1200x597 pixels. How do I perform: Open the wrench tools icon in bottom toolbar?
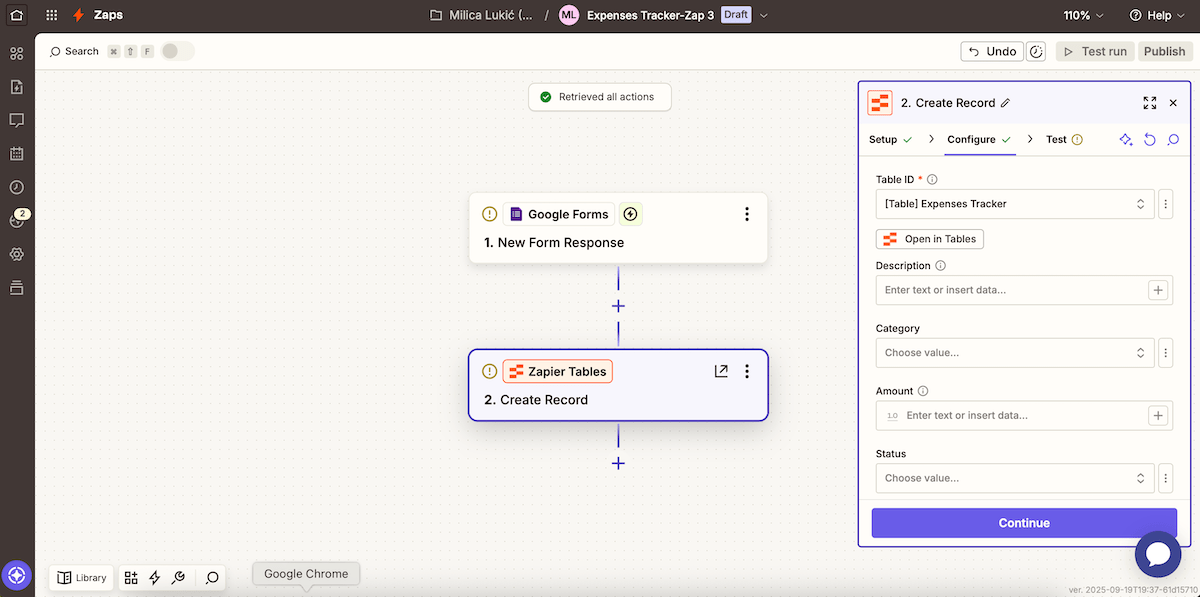click(179, 577)
